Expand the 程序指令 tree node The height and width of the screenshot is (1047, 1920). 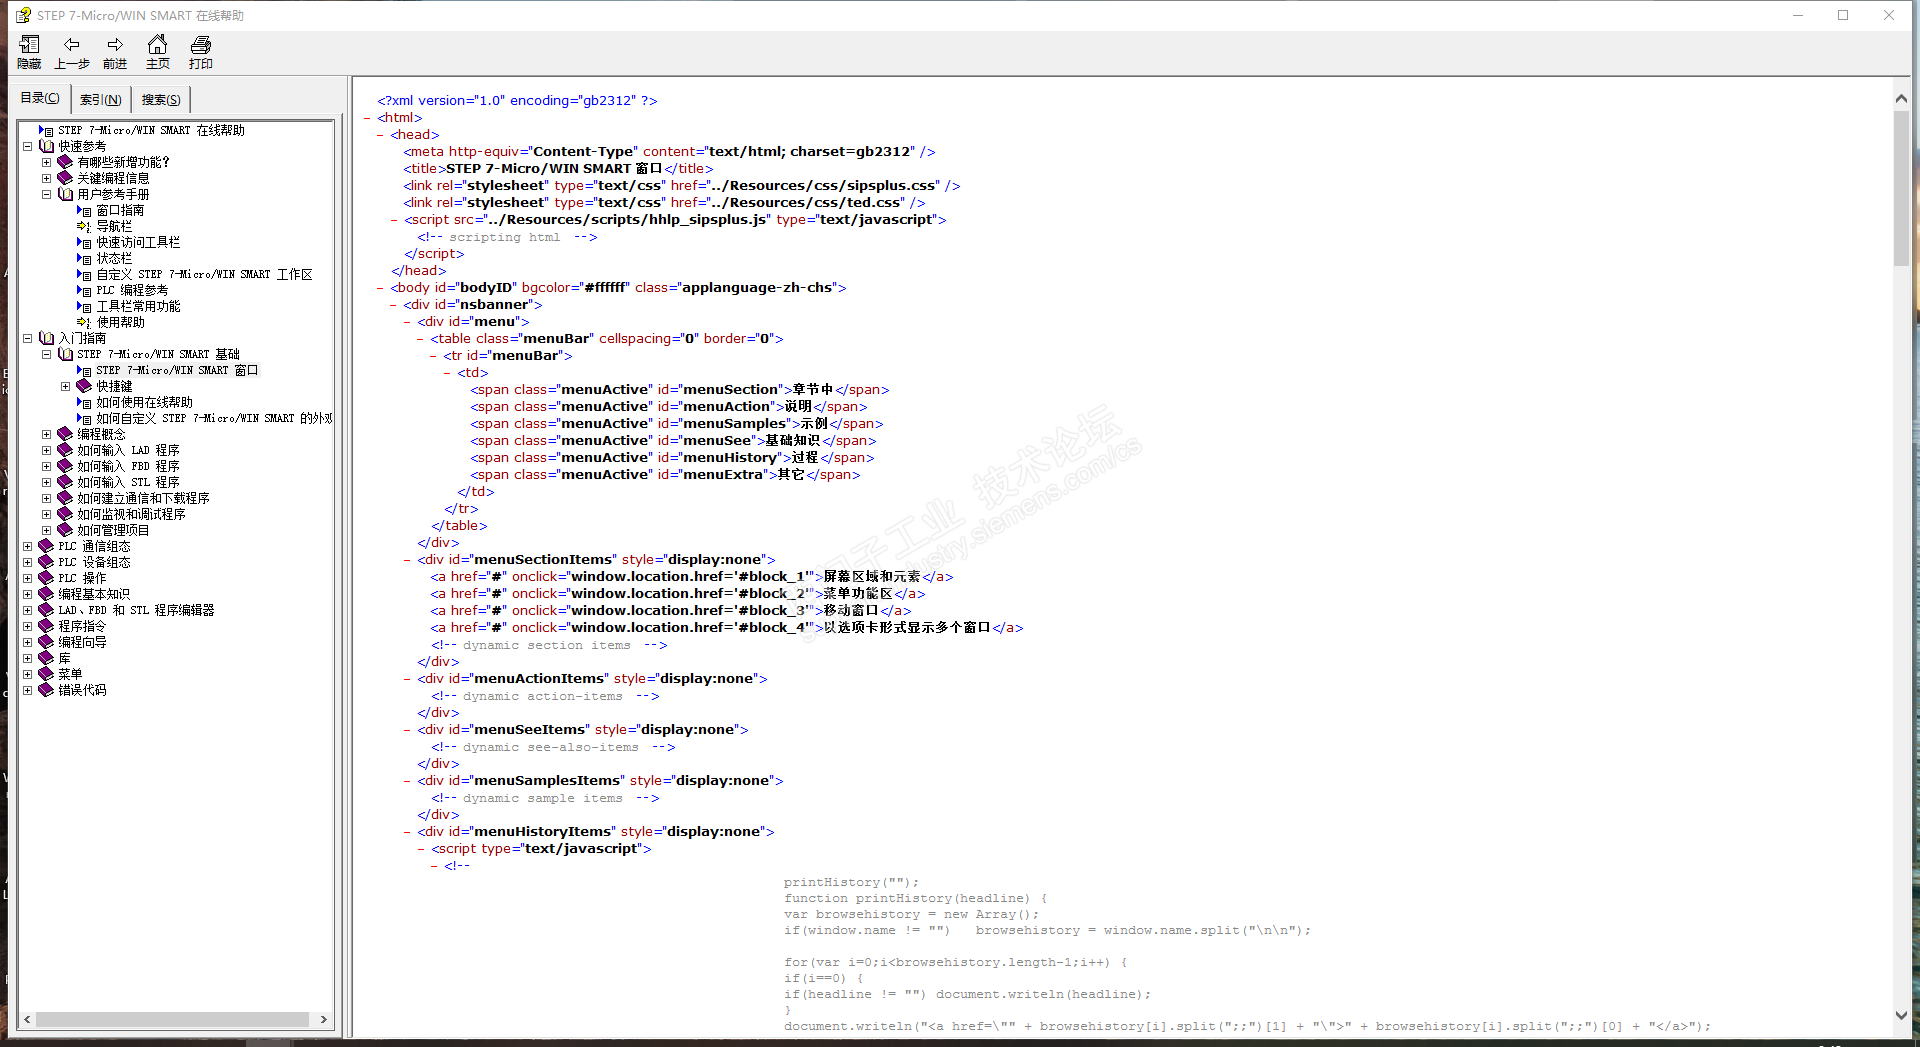tap(27, 626)
